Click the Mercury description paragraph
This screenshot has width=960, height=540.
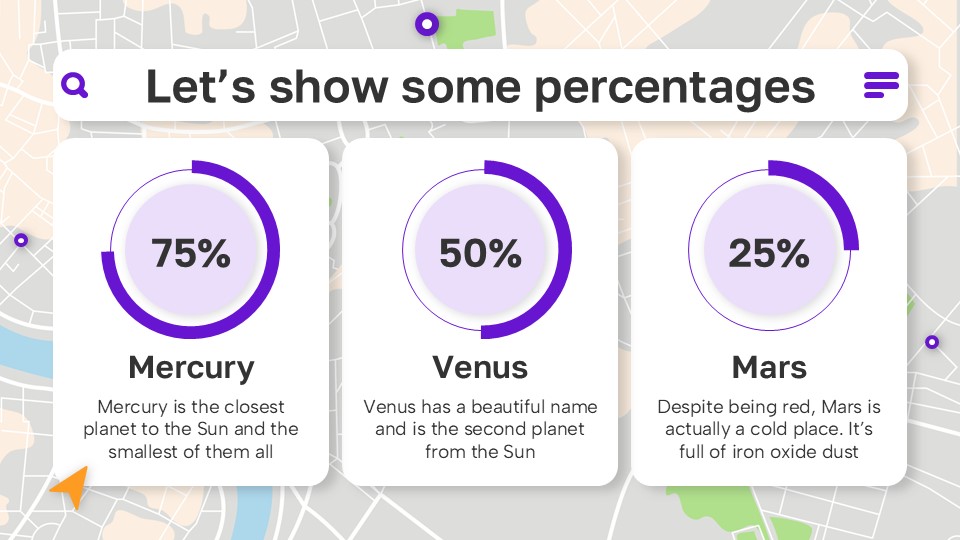[191, 429]
